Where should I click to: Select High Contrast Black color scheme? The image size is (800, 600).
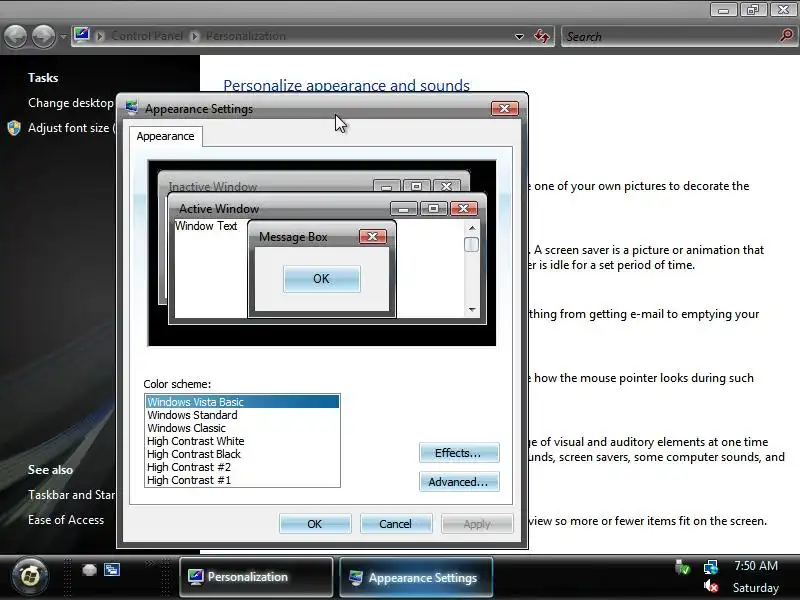242,454
